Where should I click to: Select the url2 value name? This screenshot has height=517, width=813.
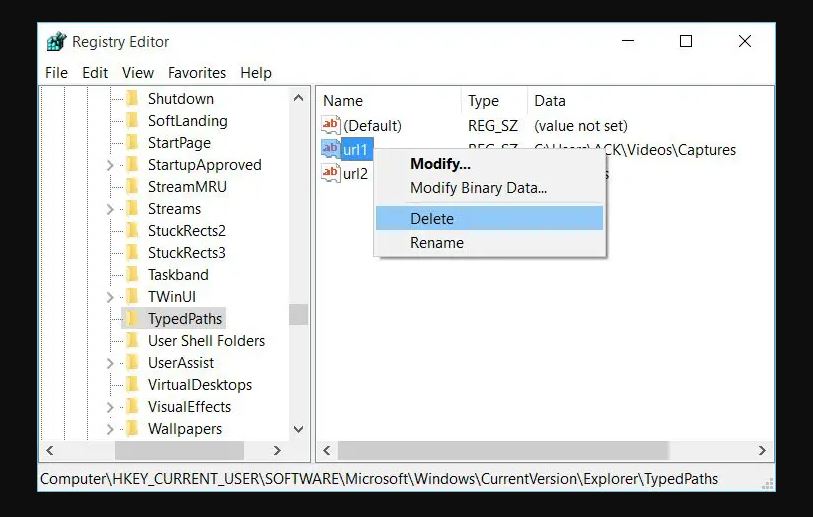(x=355, y=174)
